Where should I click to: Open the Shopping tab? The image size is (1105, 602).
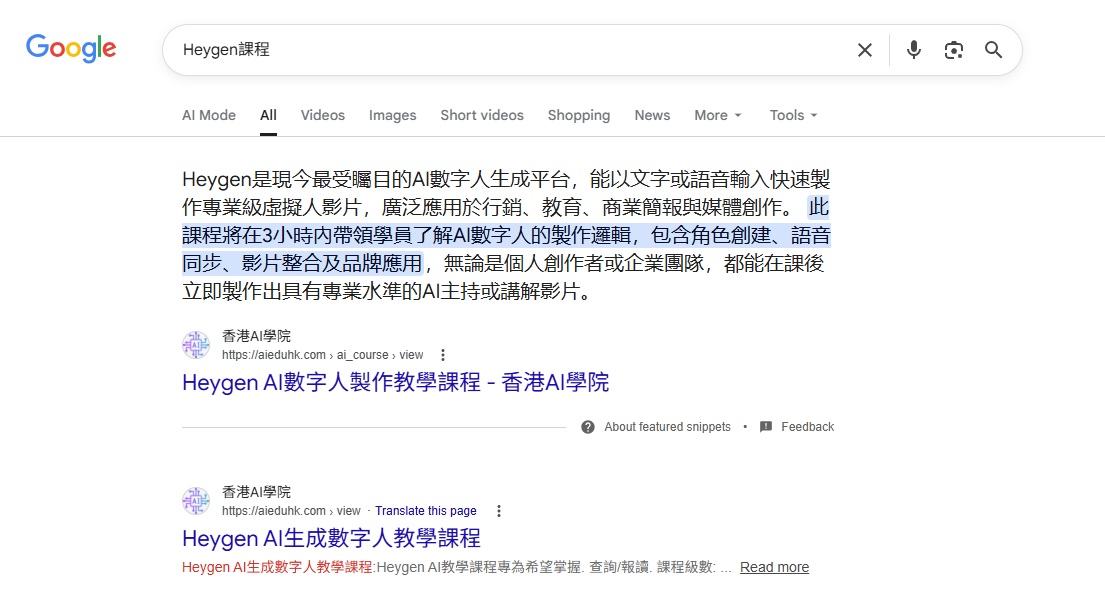coord(579,115)
